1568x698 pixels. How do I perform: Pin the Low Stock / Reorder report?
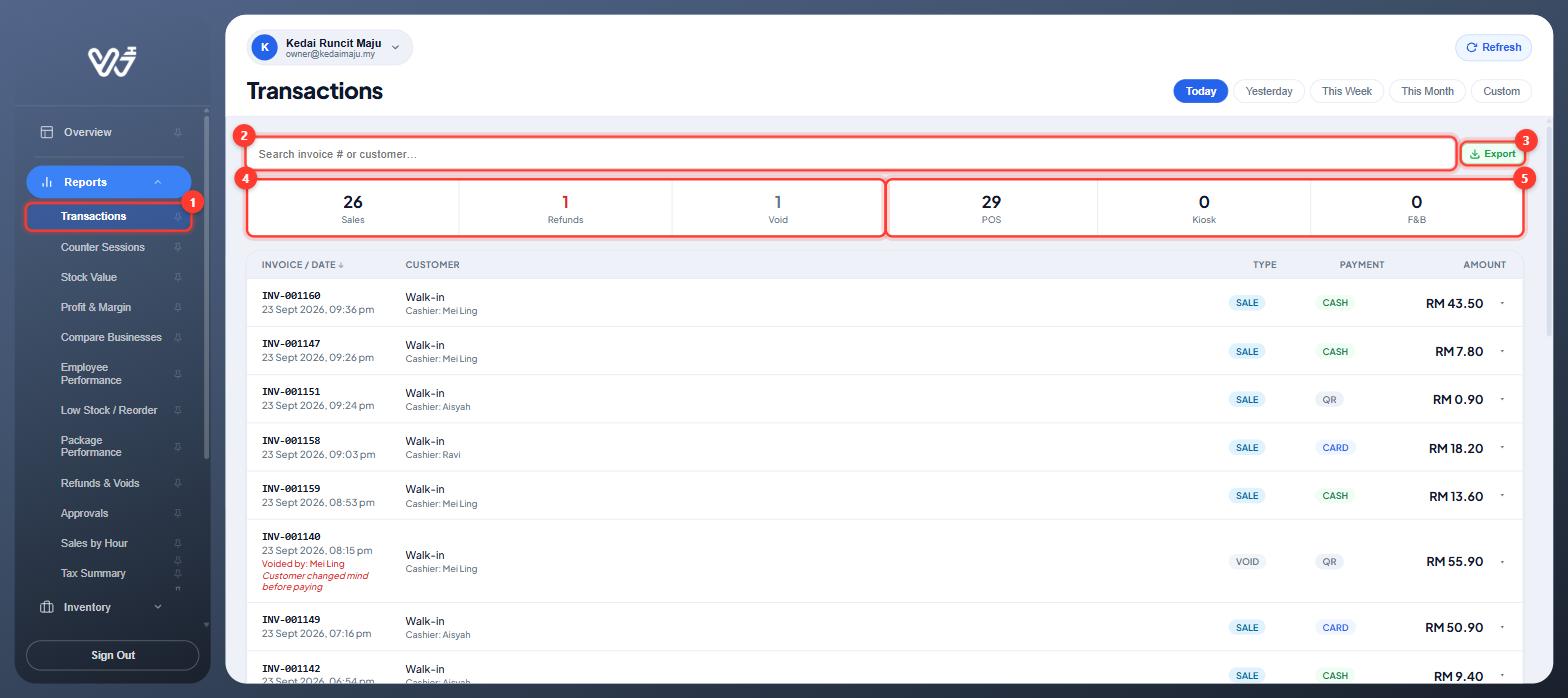click(178, 410)
